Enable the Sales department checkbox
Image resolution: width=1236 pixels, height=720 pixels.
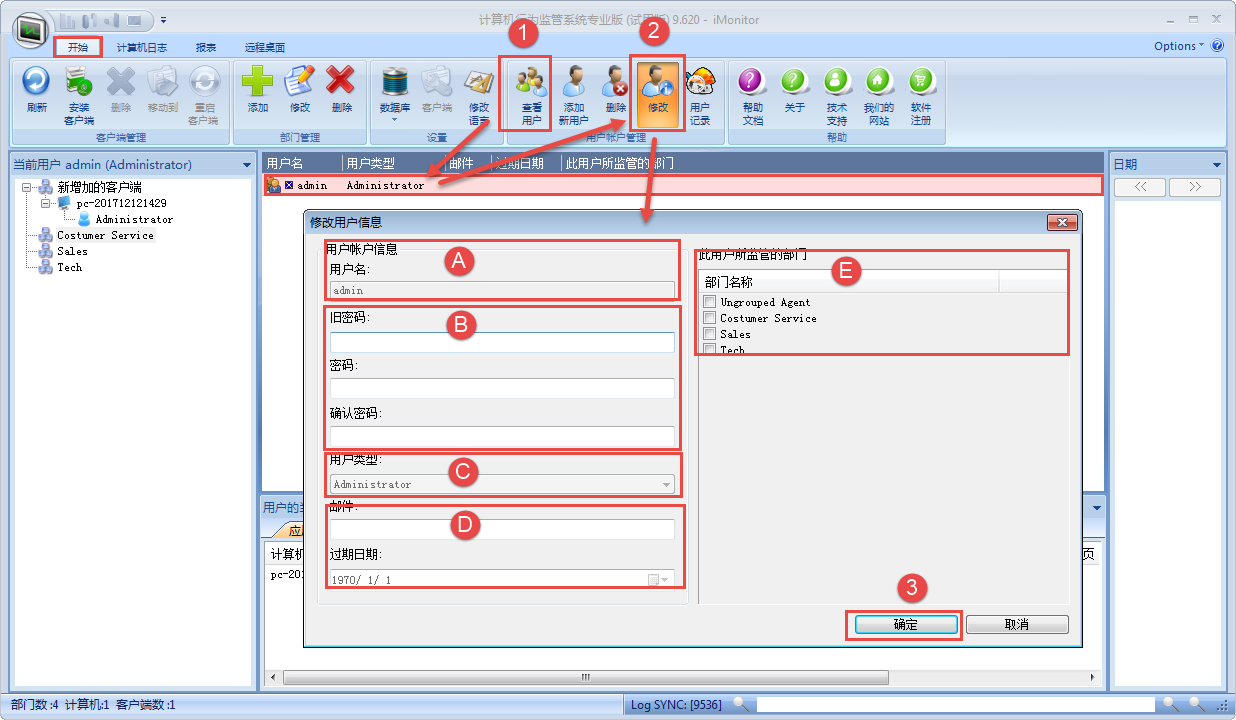(710, 334)
